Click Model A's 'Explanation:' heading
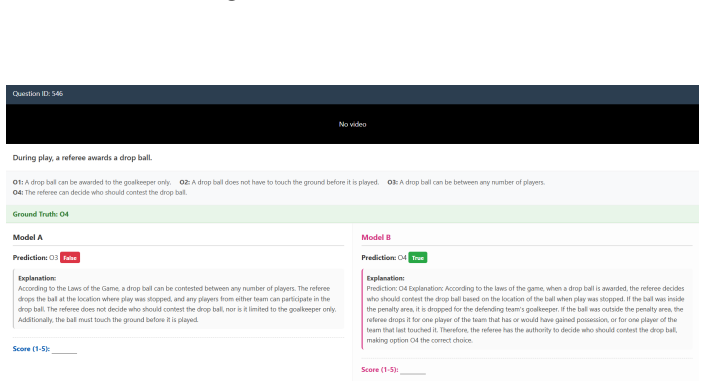This screenshot has height=381, width=705. (37, 278)
